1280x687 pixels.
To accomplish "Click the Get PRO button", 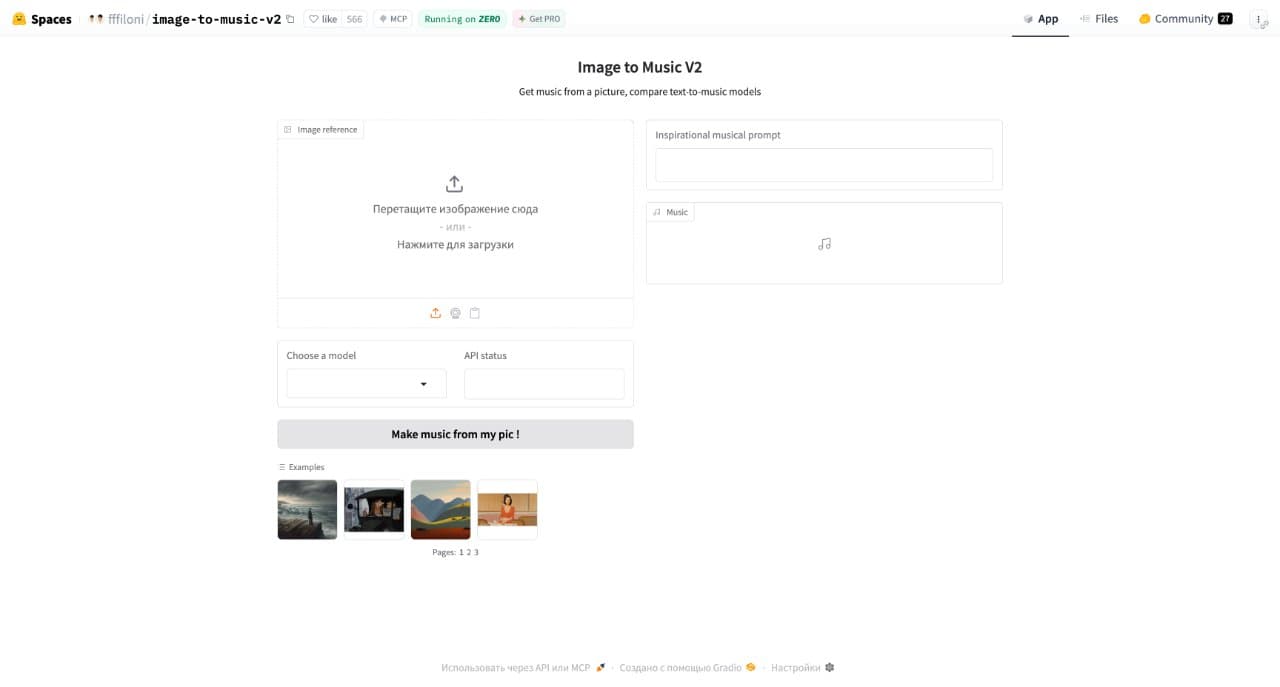I will pos(539,19).
